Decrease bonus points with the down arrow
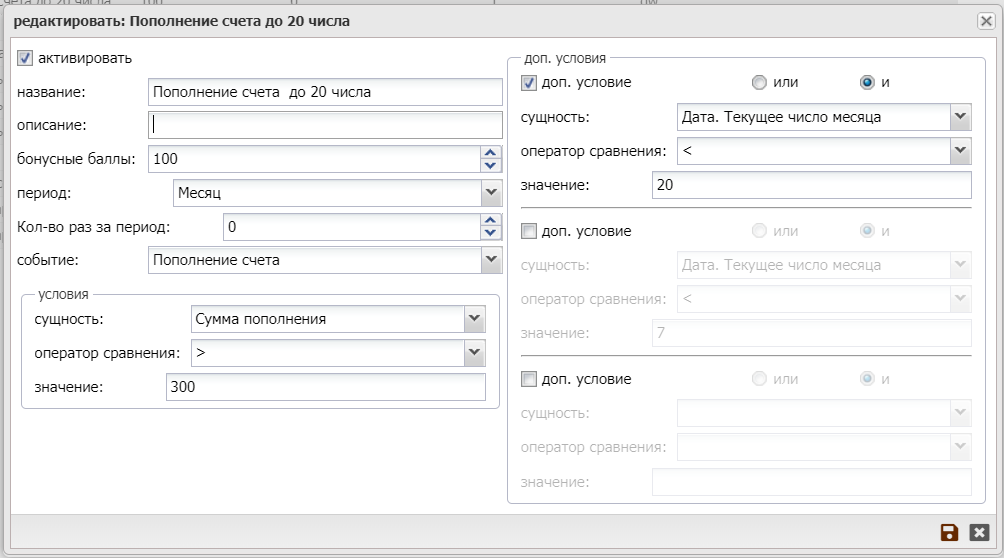 (x=490, y=165)
